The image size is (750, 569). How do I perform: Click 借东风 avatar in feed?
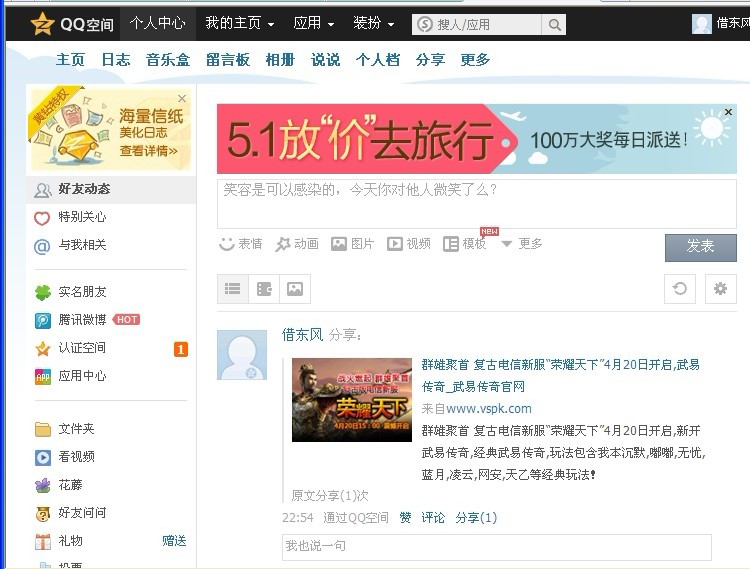pyautogui.click(x=242, y=355)
